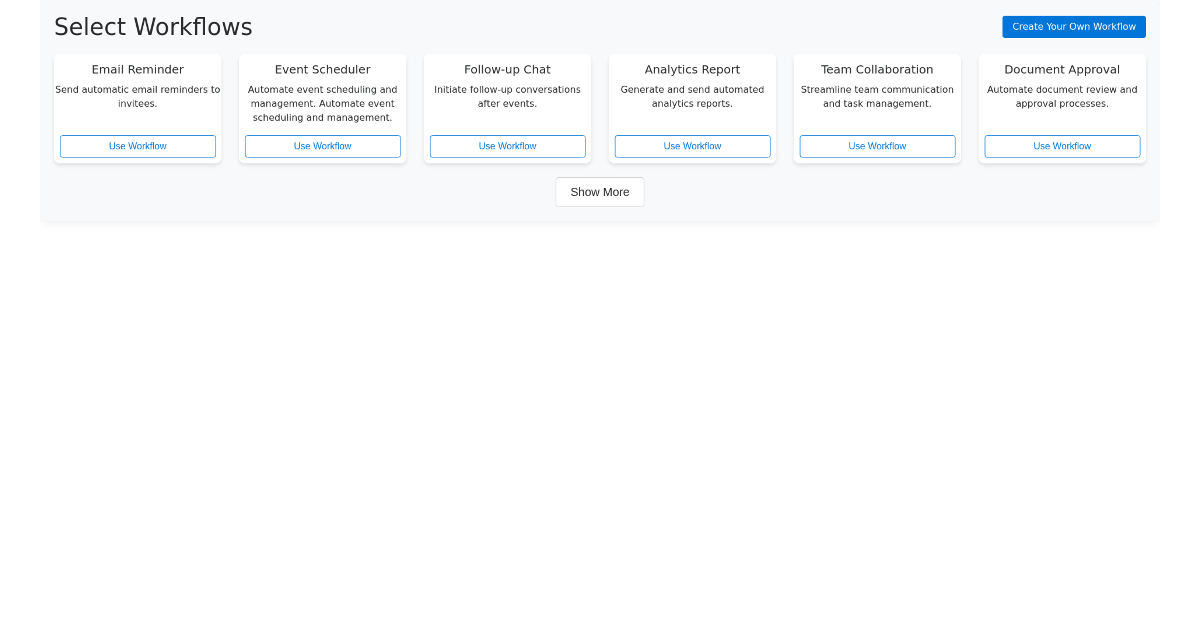Click the Email Reminder card title
The height and width of the screenshot is (630, 1200).
pyautogui.click(x=137, y=69)
